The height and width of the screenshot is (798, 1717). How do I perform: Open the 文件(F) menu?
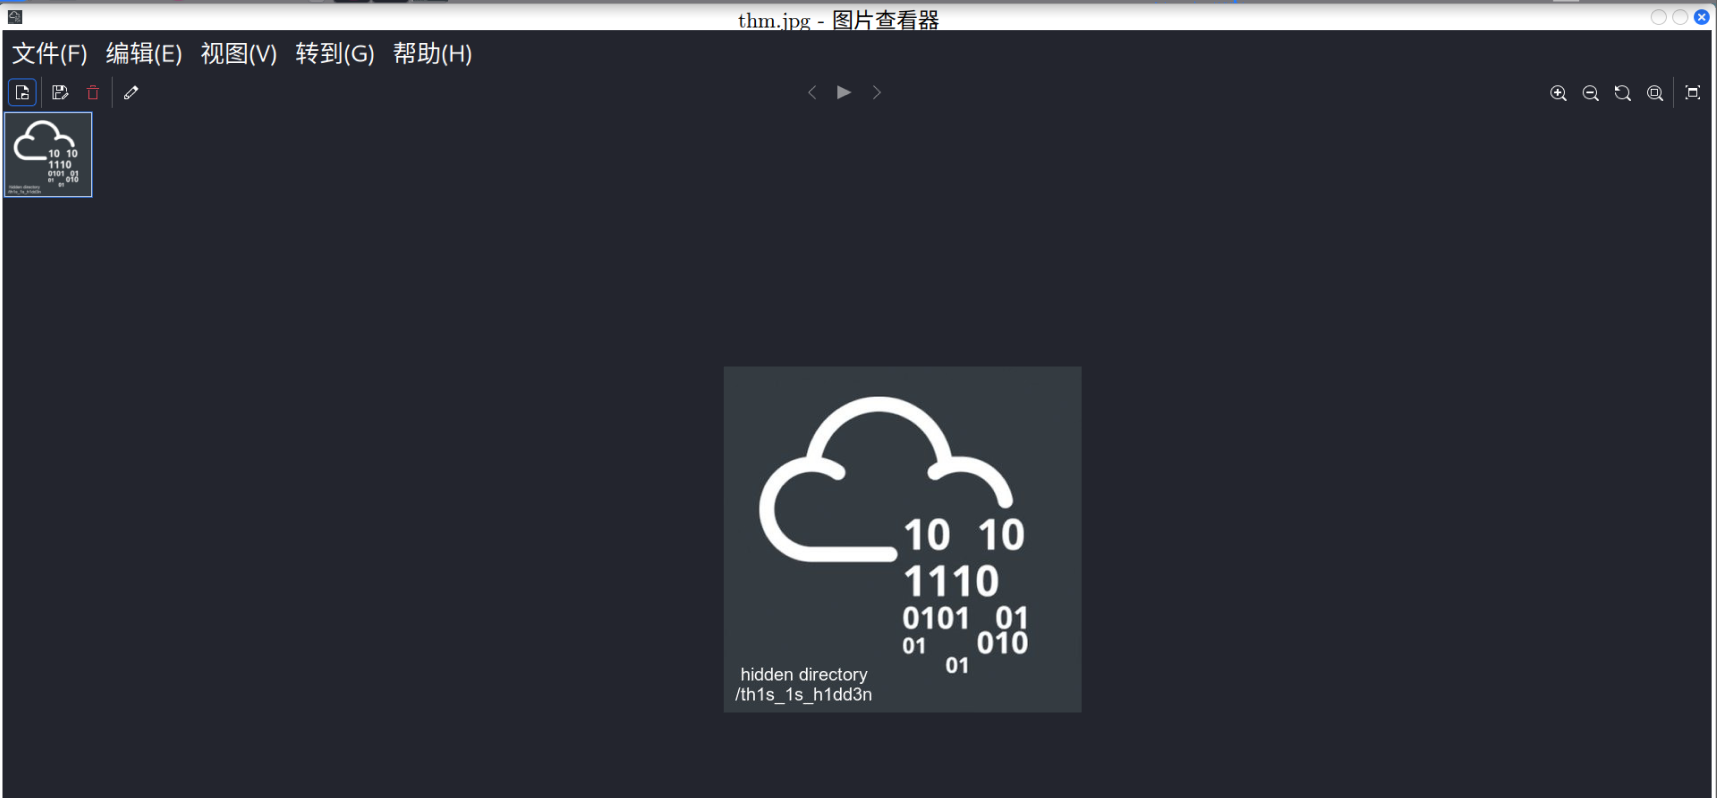[x=49, y=54]
